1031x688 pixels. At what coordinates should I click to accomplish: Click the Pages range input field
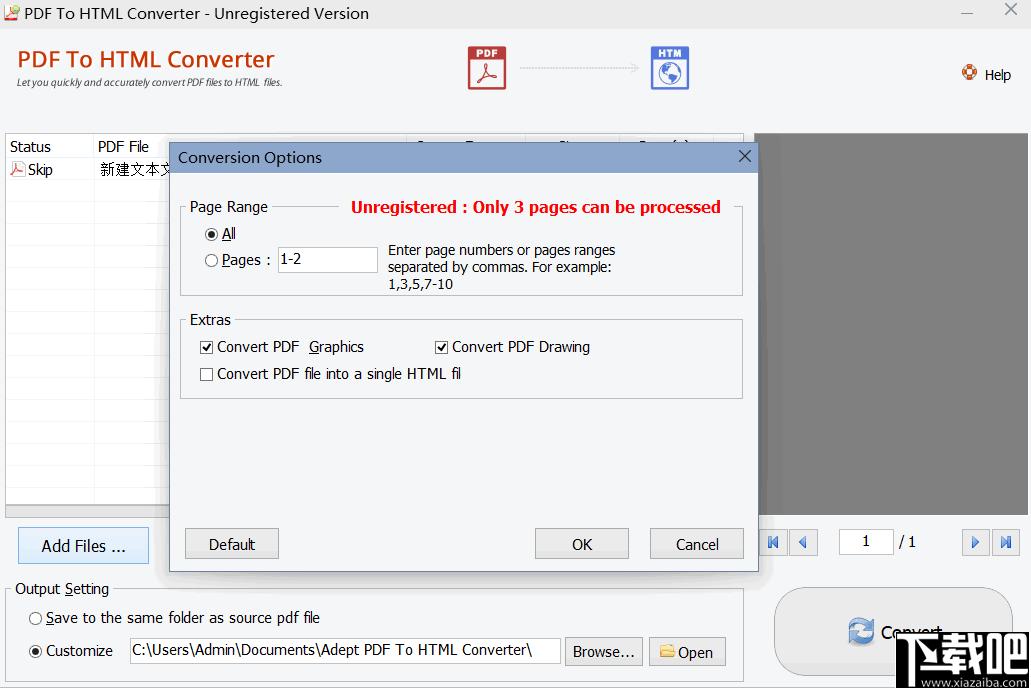tap(327, 260)
